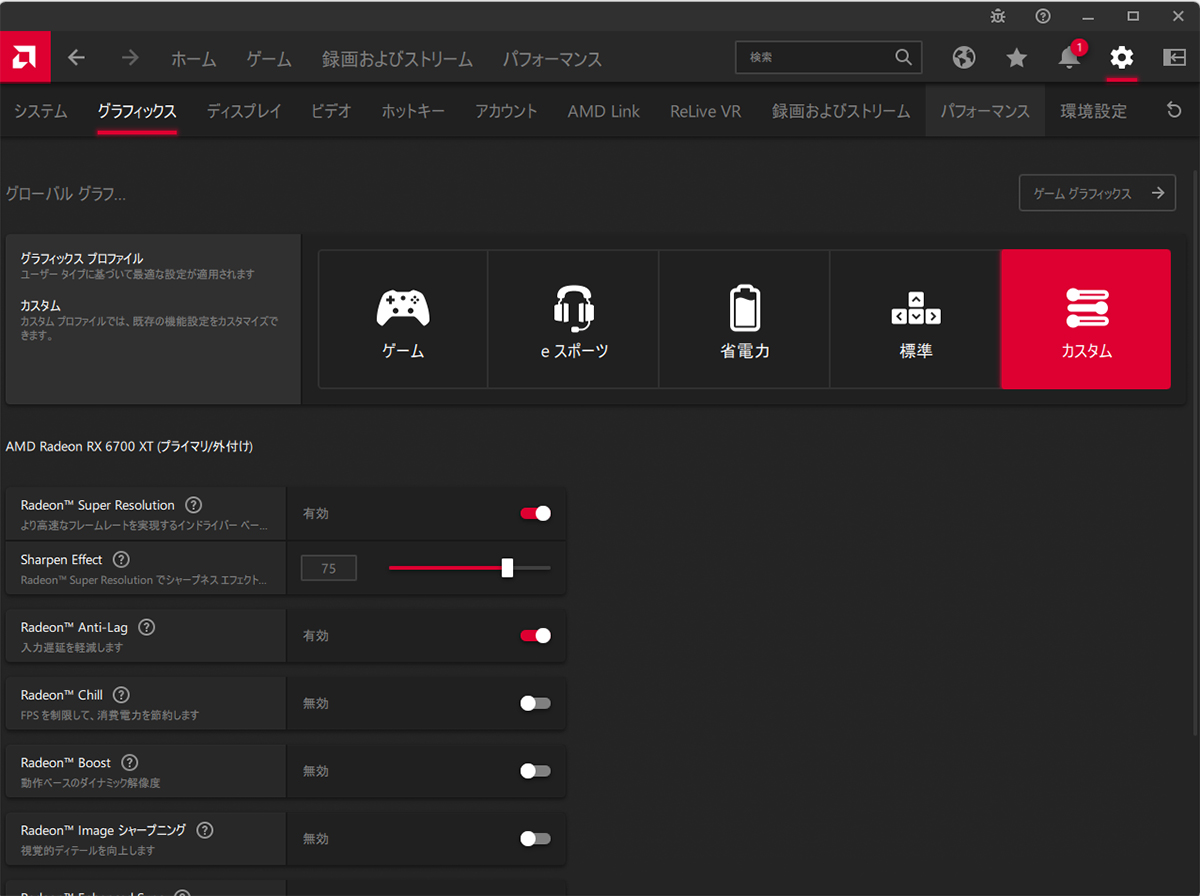This screenshot has height=896, width=1200.
Task: Open the web browser globe icon
Action: [964, 58]
